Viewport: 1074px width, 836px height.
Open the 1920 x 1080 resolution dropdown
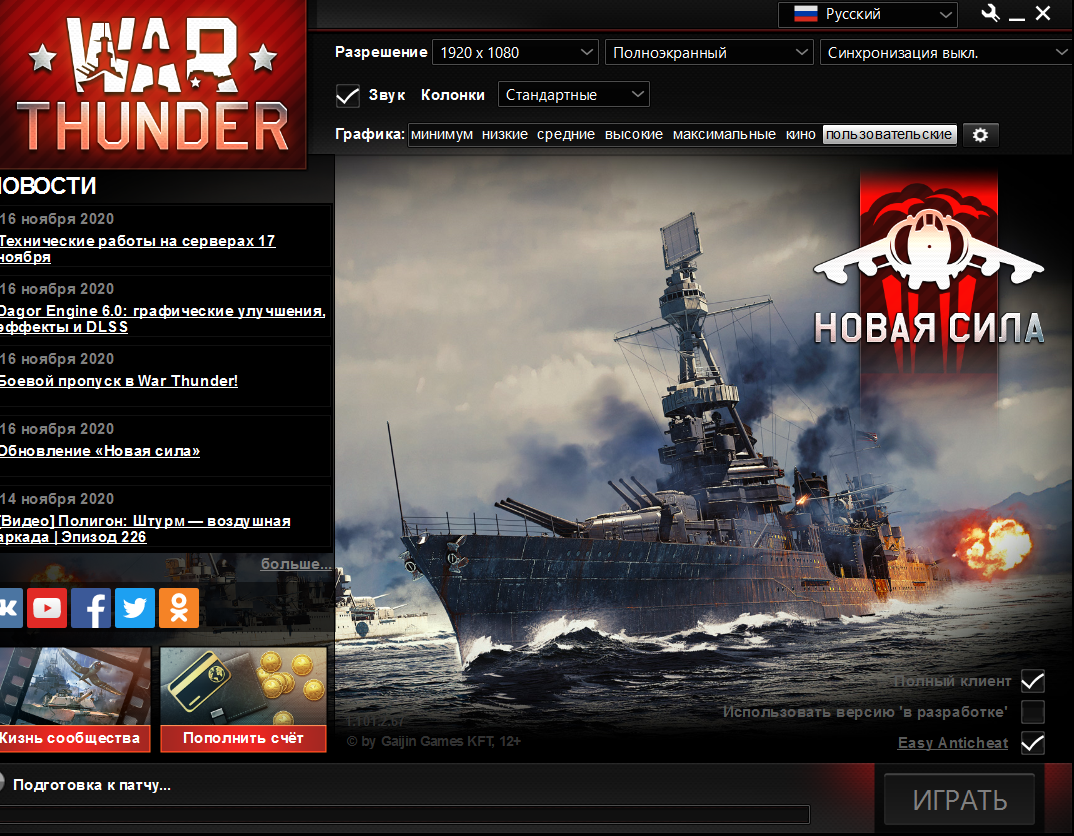pos(515,53)
